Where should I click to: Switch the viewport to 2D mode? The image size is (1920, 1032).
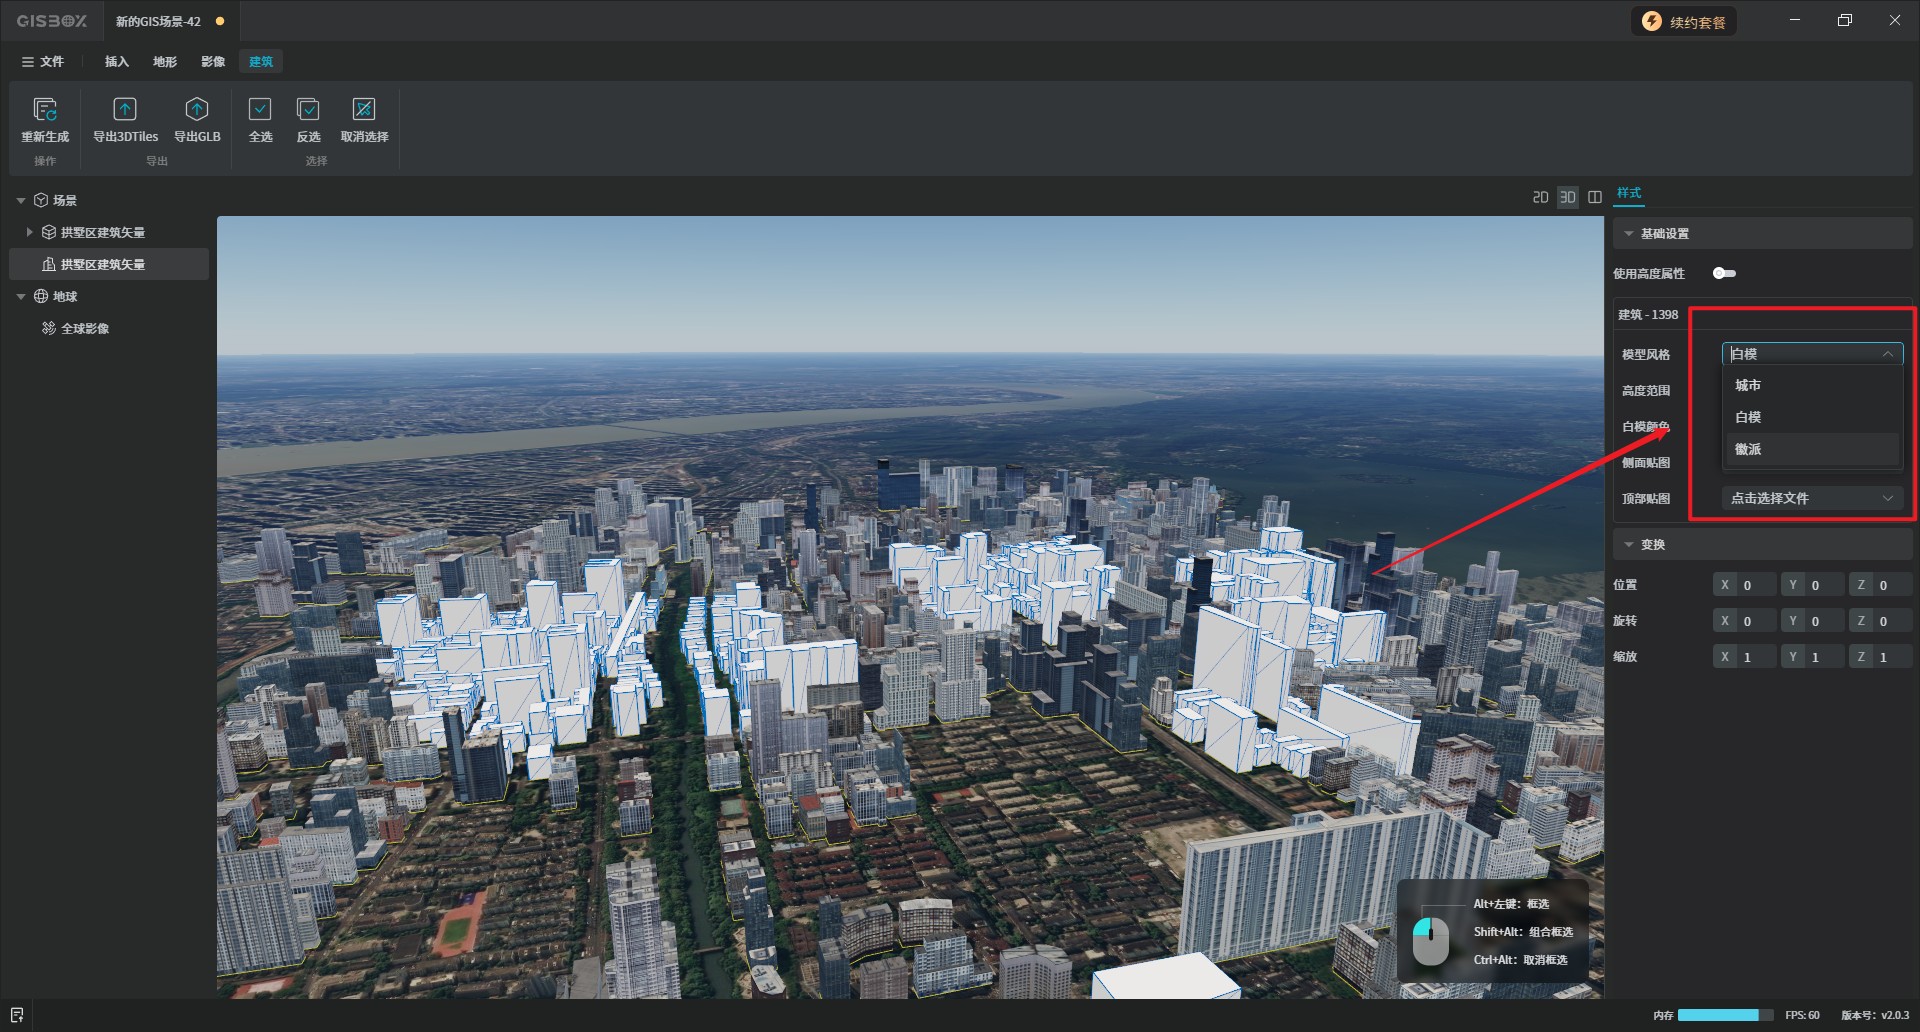(x=1540, y=197)
